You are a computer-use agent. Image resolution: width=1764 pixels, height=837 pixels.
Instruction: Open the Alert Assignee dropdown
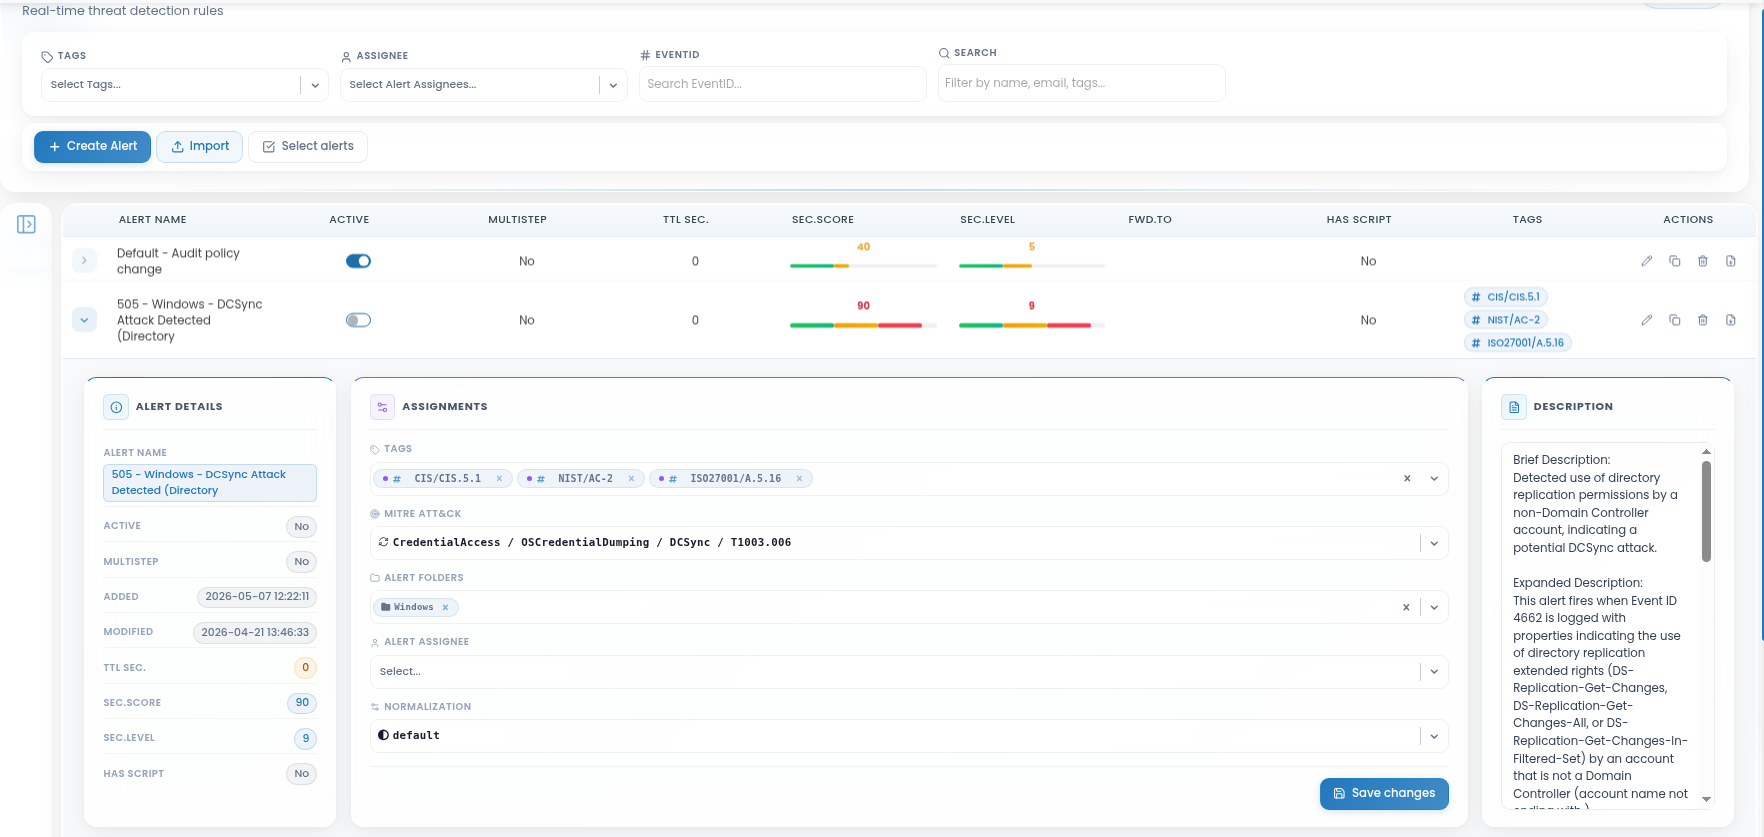click(x=908, y=672)
